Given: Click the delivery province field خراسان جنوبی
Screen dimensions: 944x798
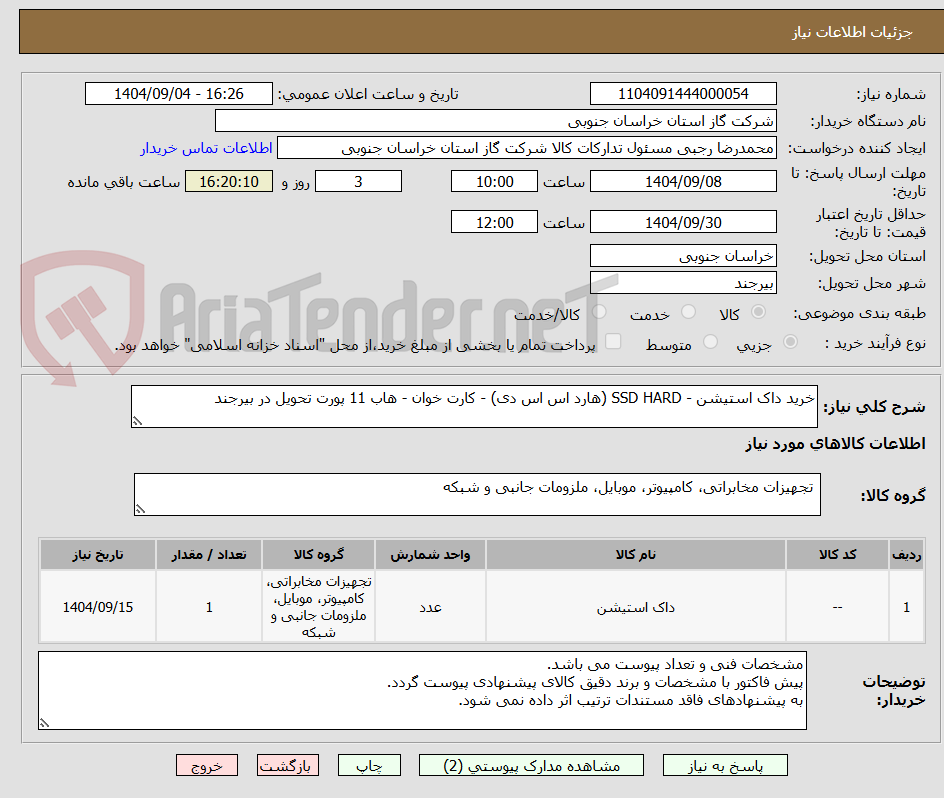Looking at the screenshot, I should (683, 256).
